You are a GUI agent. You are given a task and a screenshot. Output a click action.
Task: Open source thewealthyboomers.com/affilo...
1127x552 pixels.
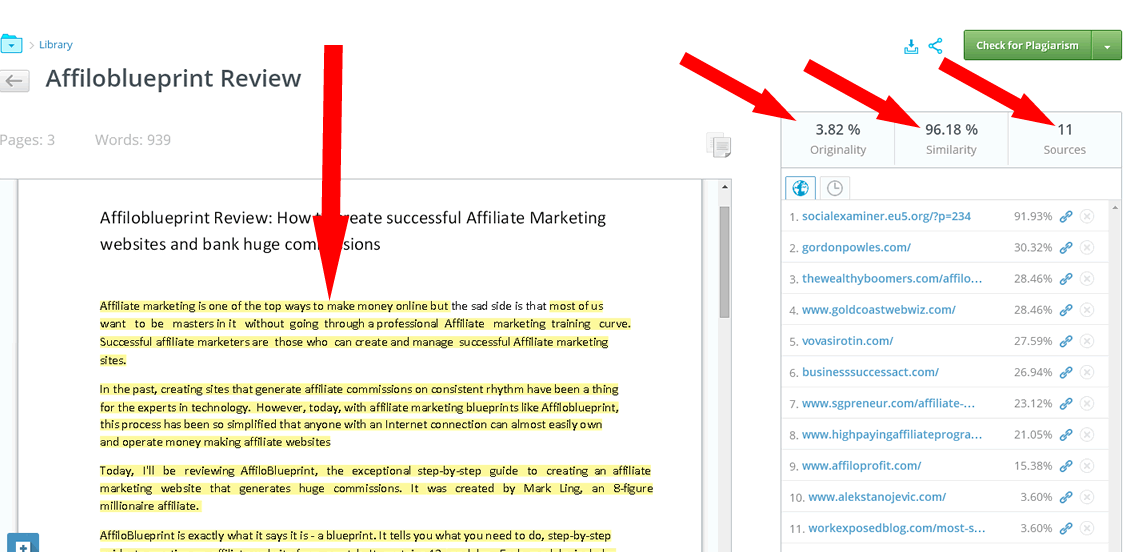(x=892, y=279)
